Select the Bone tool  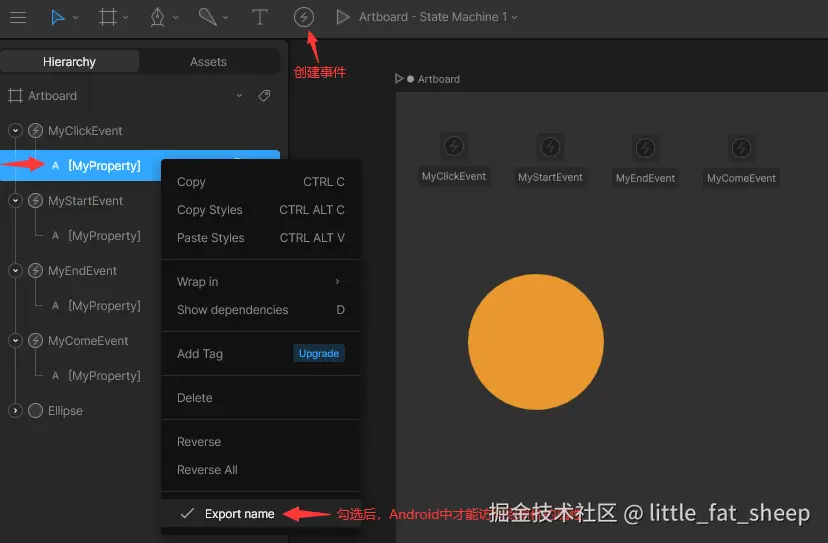pos(208,17)
